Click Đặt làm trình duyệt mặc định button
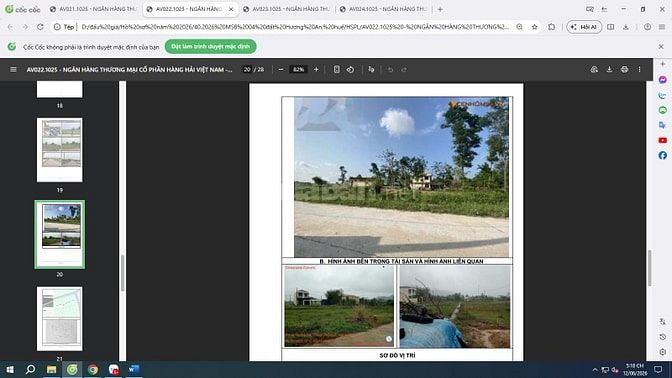The image size is (672, 378). pyautogui.click(x=210, y=46)
